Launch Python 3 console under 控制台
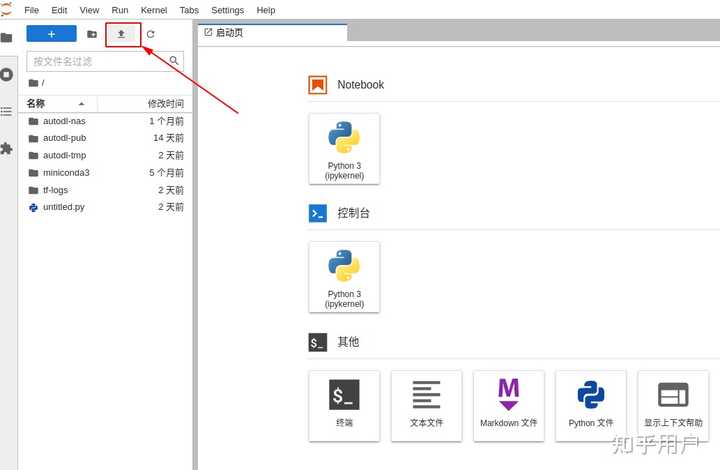This screenshot has height=470, width=720. pyautogui.click(x=344, y=277)
